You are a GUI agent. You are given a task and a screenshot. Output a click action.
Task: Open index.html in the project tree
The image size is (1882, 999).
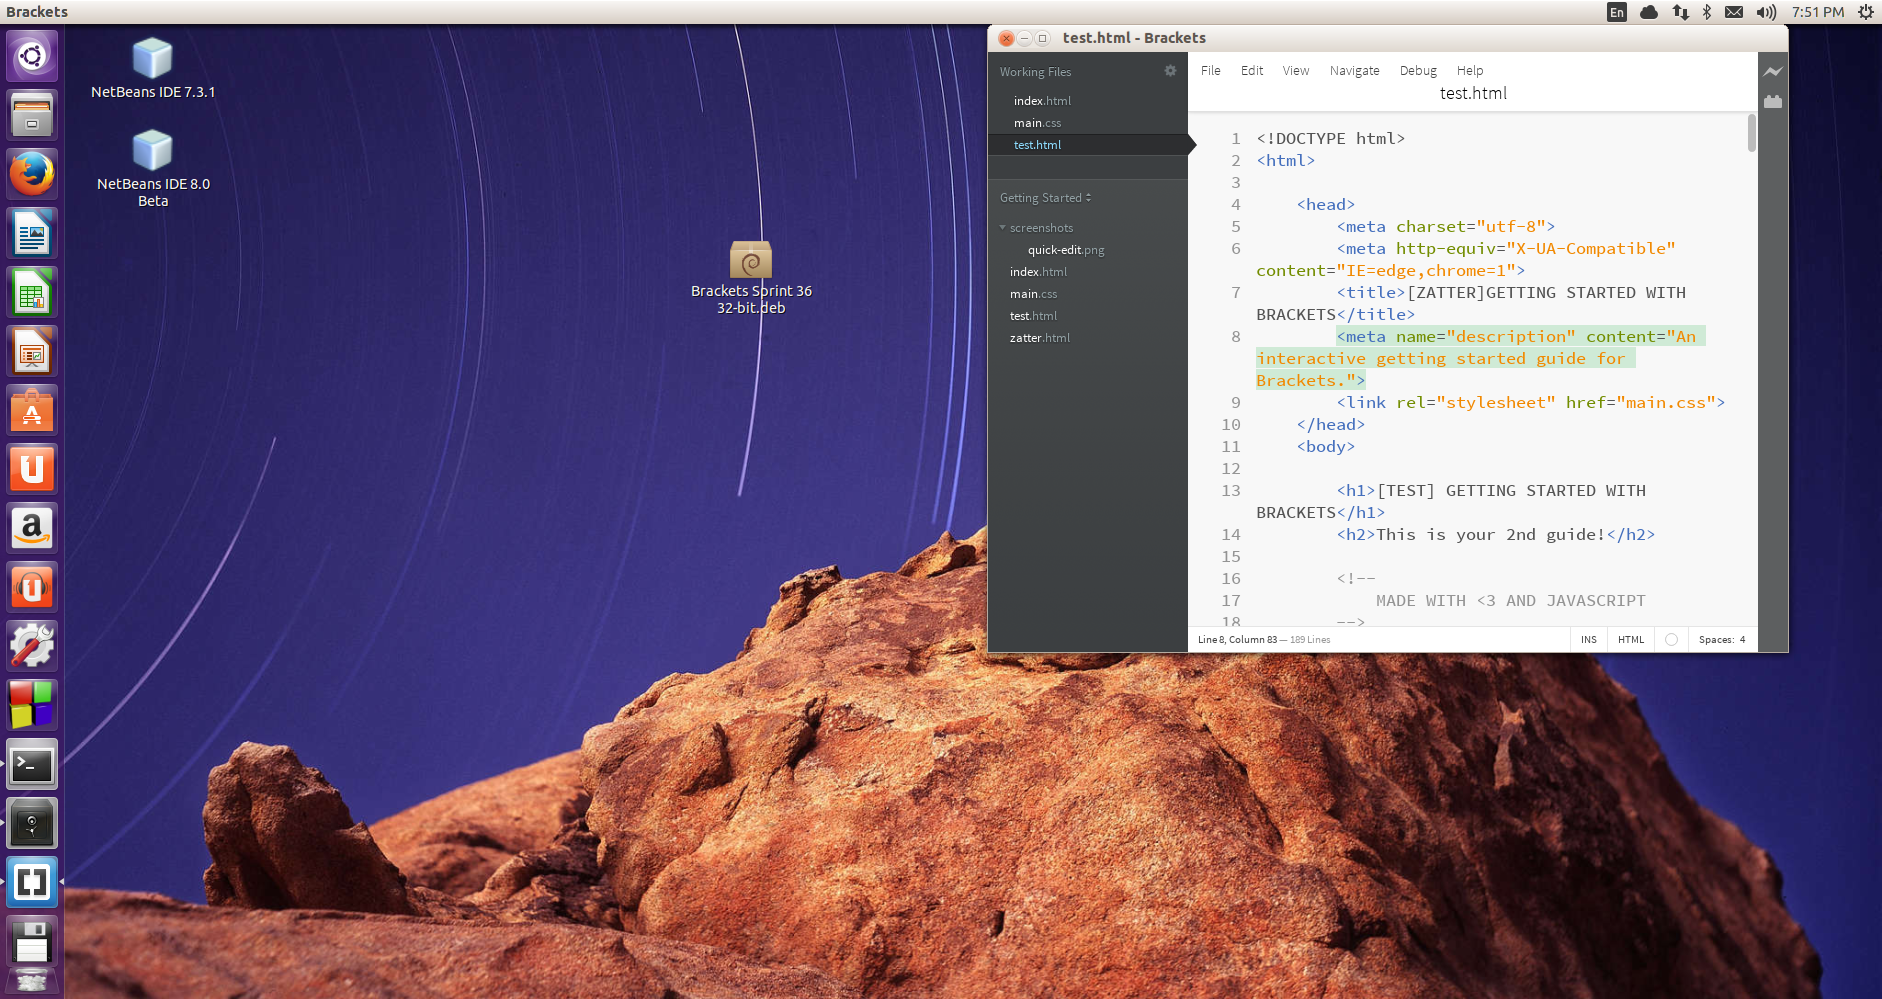pos(1038,272)
